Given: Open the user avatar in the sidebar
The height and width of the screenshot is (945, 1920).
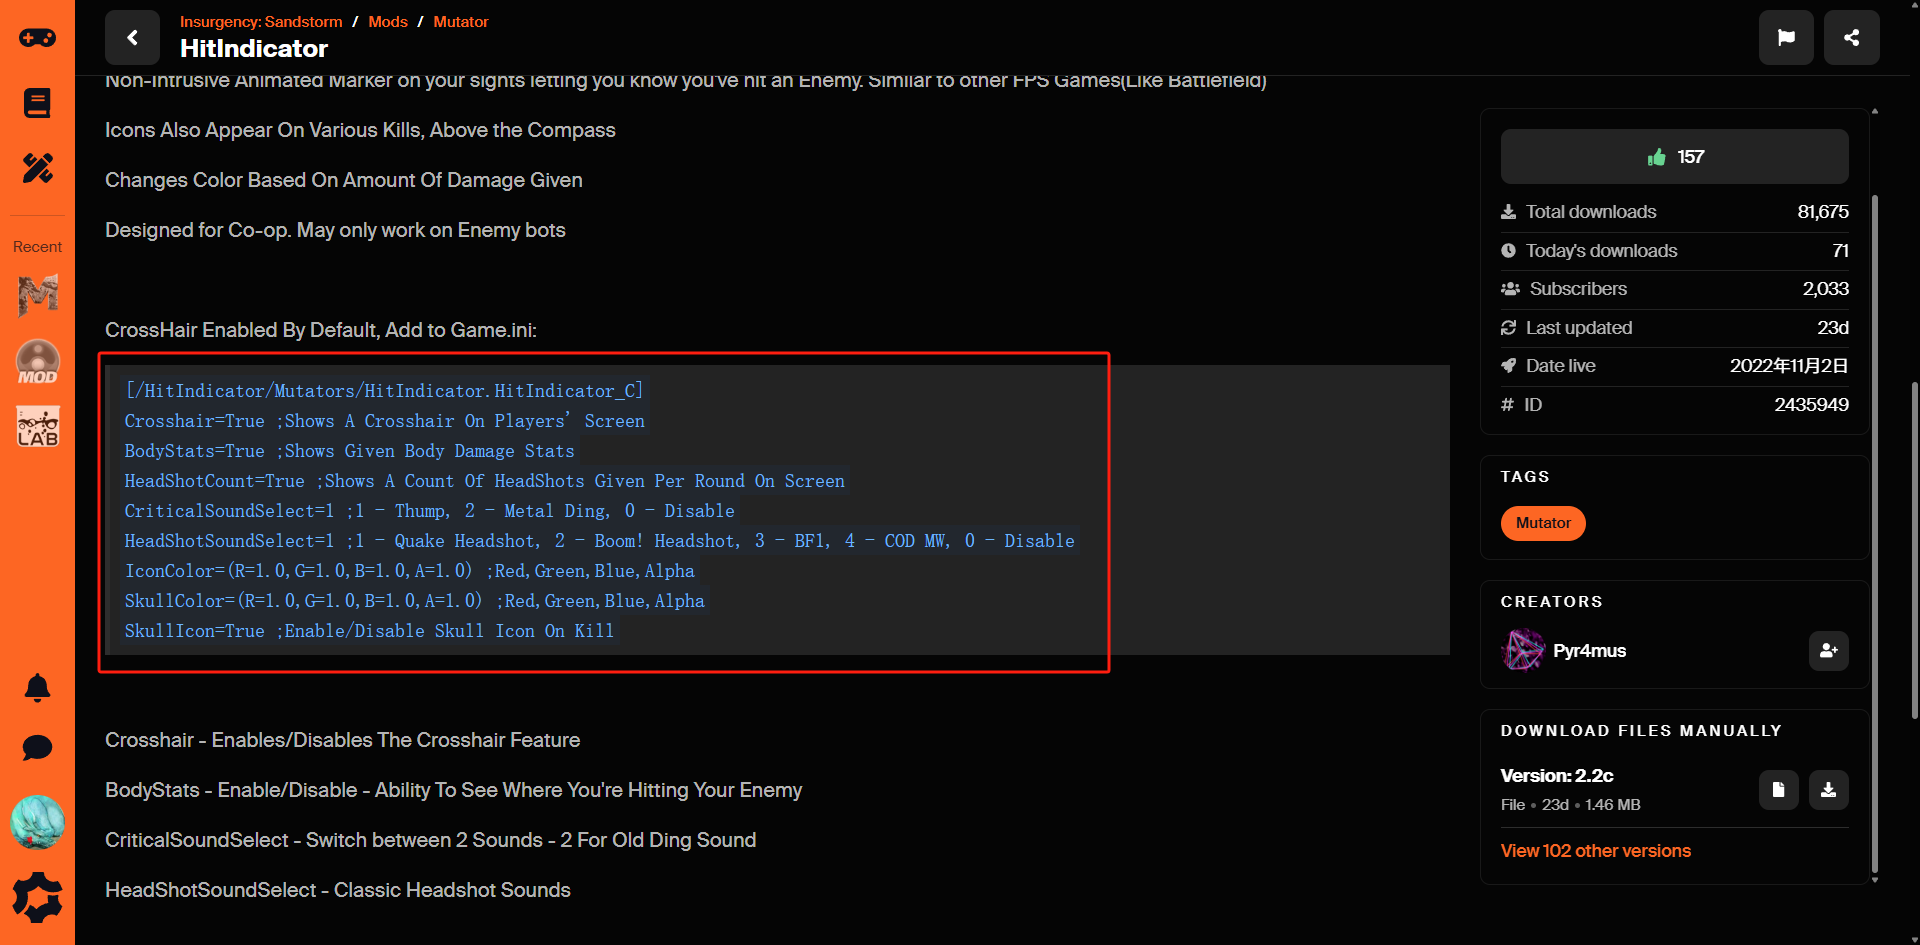Looking at the screenshot, I should [x=37, y=822].
